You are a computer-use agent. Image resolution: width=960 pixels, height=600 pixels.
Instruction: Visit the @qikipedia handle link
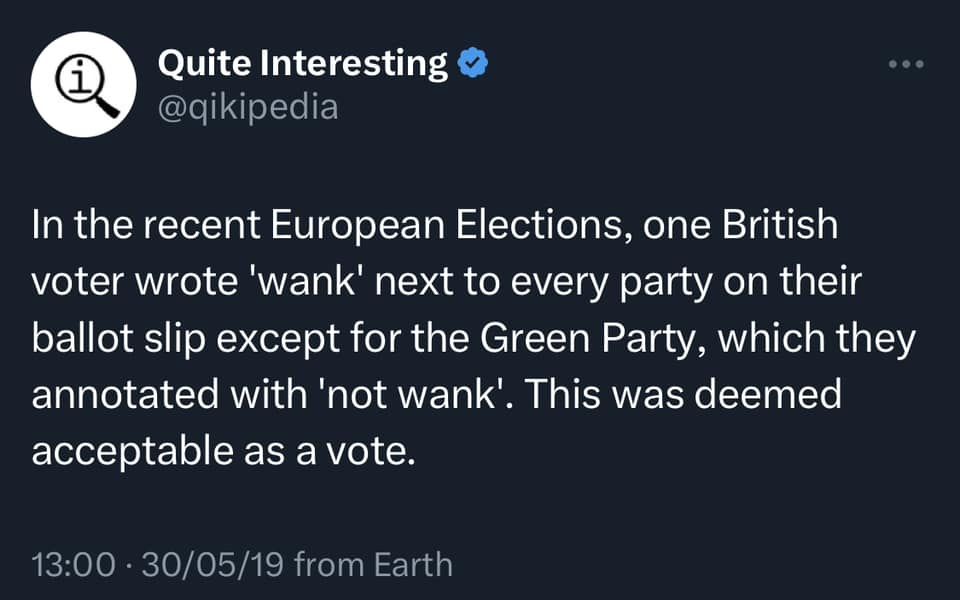click(248, 106)
